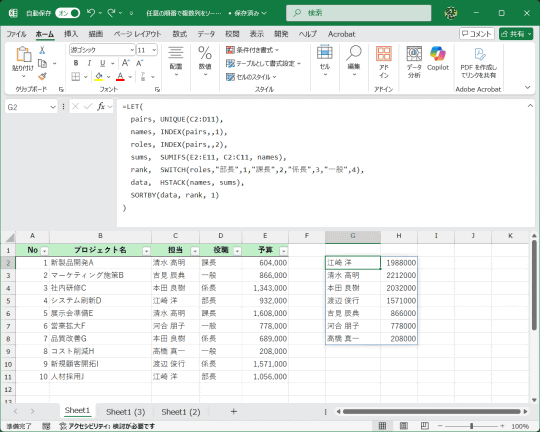Screen dimensions: 540x432
Task: Open the データ ribbon tab
Action: (206, 34)
